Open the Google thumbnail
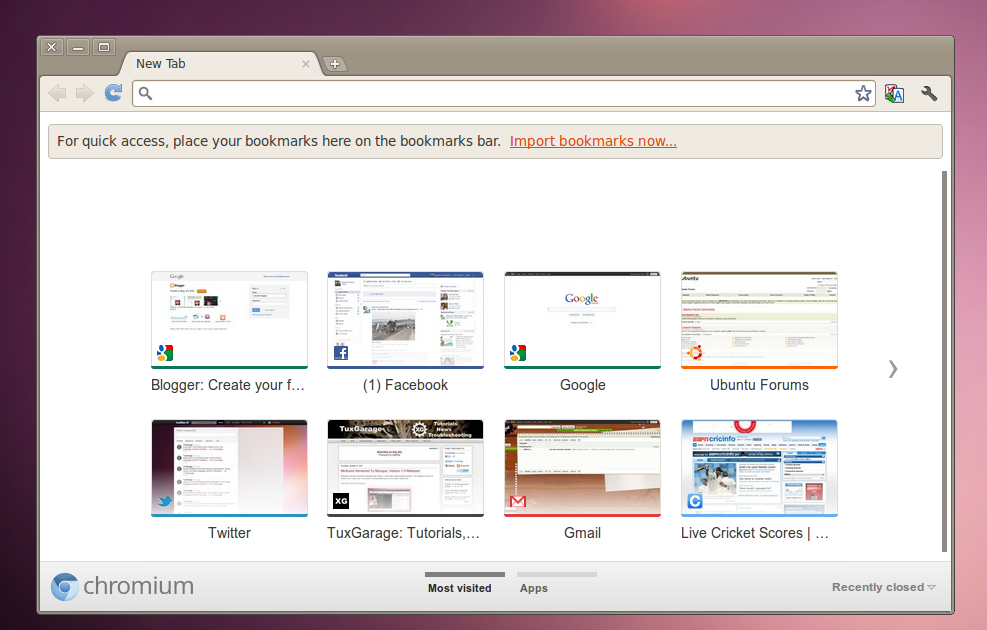The width and height of the screenshot is (987, 630). click(x=582, y=320)
